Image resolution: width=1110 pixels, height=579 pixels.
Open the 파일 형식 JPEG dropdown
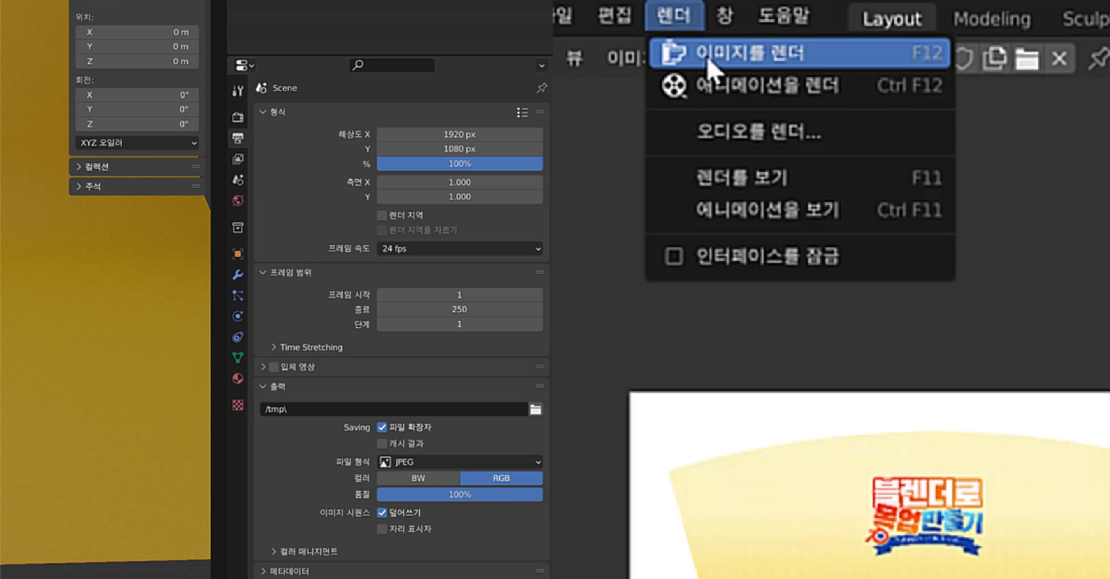pos(460,462)
